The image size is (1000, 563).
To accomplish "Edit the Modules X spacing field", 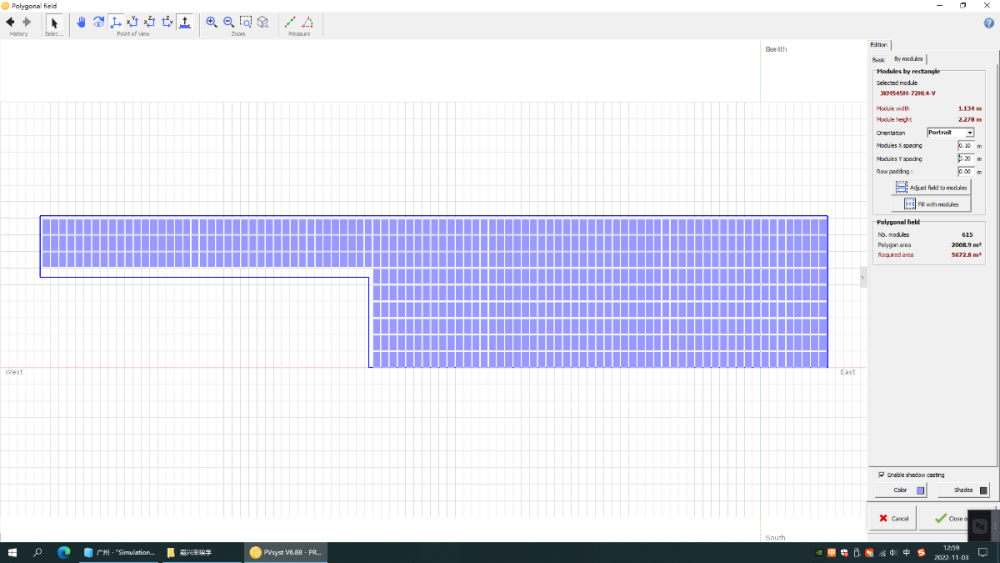I will tap(966, 146).
